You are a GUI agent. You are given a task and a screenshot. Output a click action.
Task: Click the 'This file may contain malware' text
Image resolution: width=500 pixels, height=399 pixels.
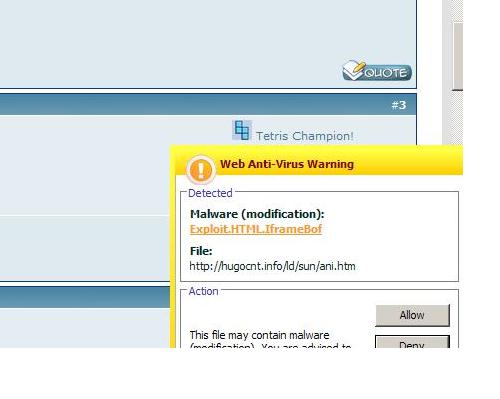click(x=259, y=335)
